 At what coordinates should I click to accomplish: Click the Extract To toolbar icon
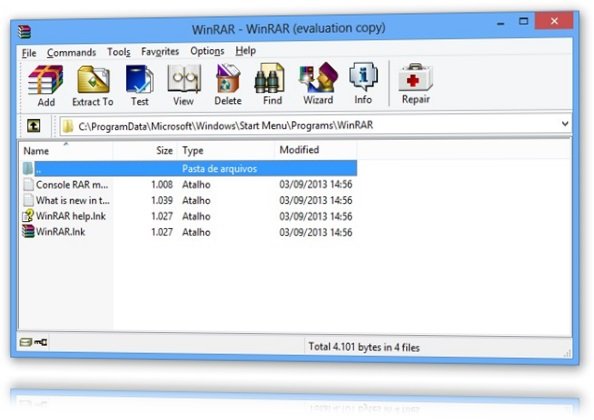click(93, 80)
